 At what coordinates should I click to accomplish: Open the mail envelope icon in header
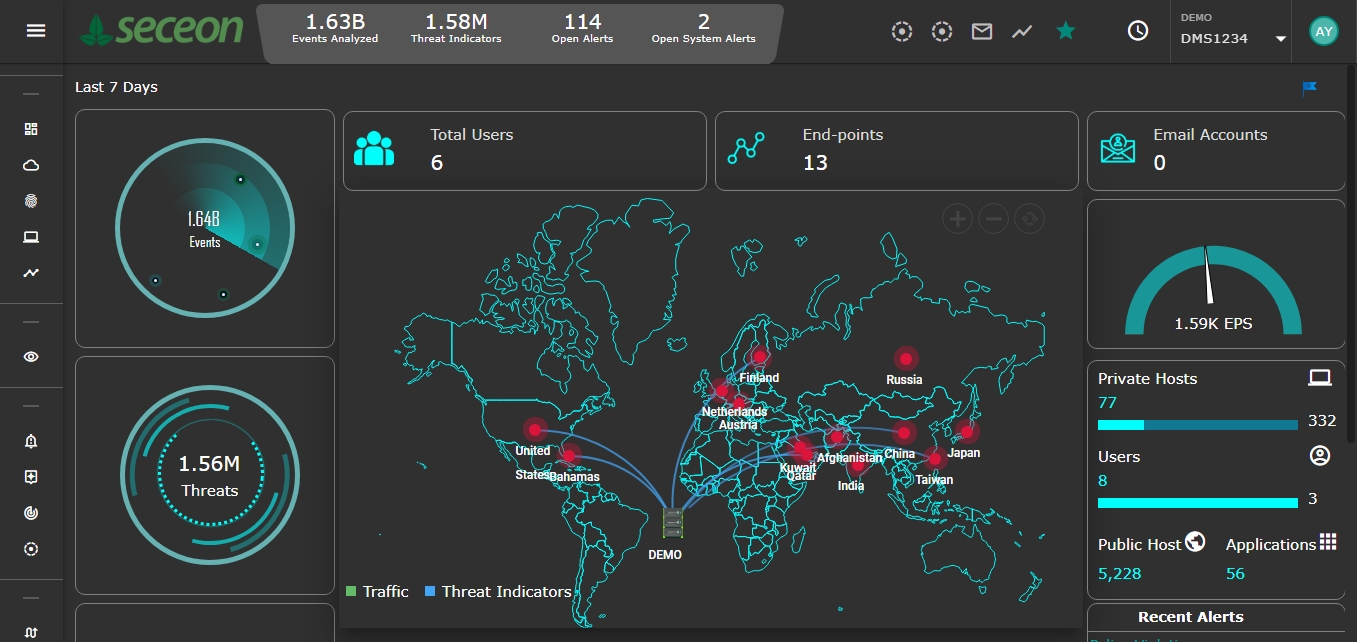(982, 32)
